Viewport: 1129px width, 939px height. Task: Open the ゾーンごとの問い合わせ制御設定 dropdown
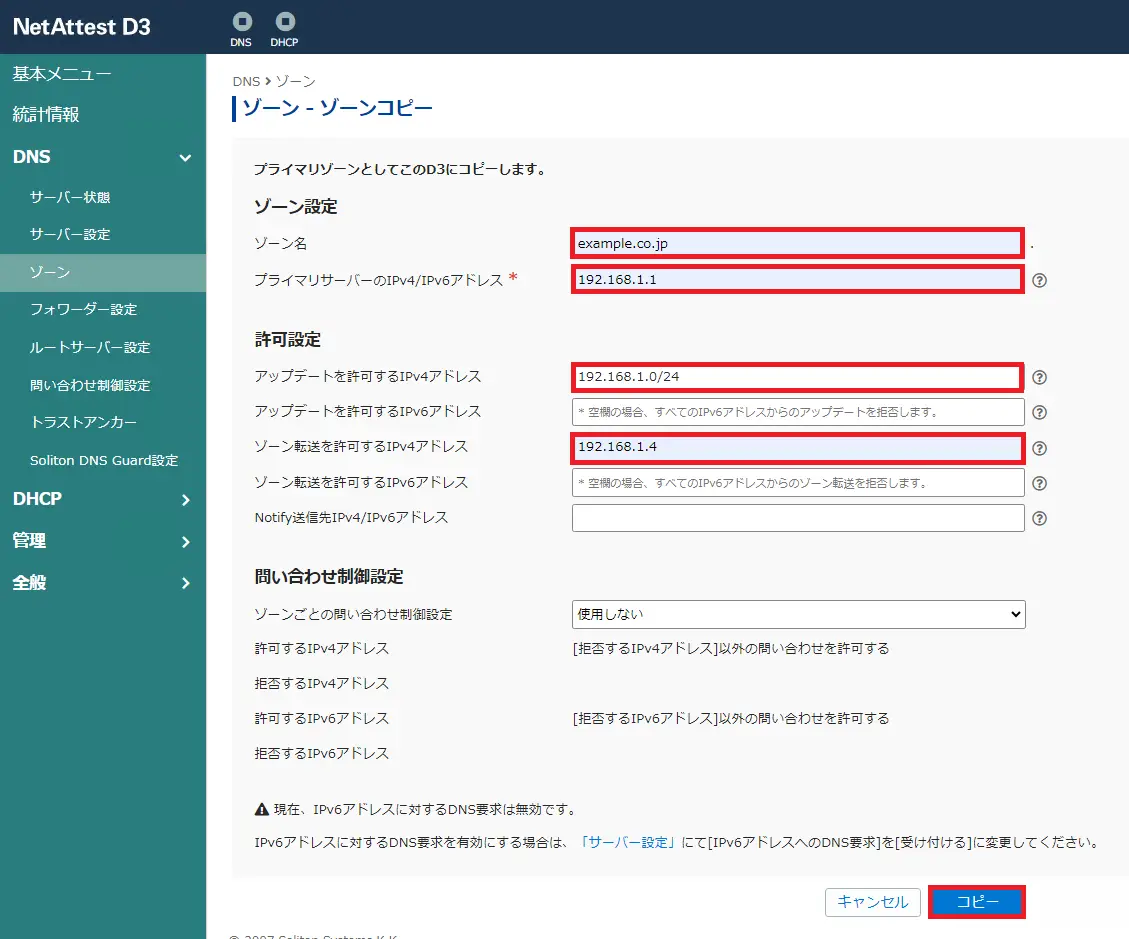[x=799, y=614]
